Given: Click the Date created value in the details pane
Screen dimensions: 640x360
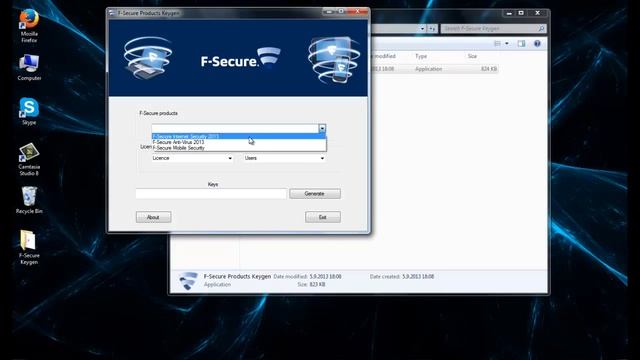Looking at the screenshot, I should click(x=418, y=276).
